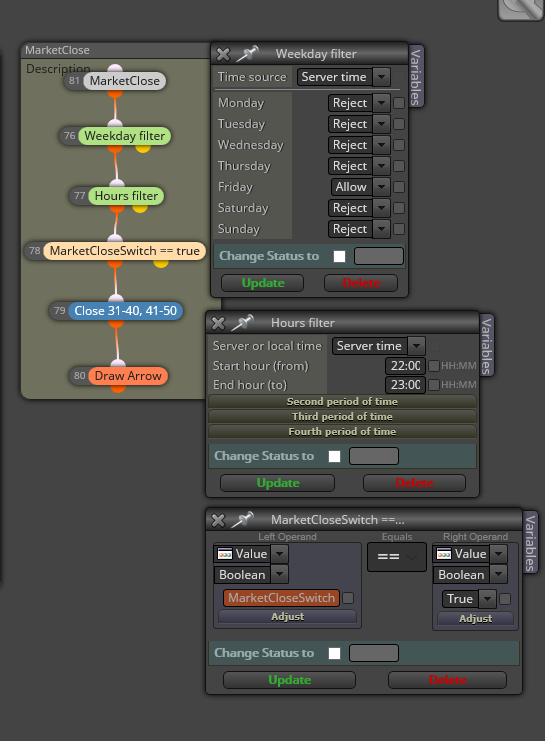The width and height of the screenshot is (545, 741).
Task: Click Delete in MarketCloseSwitch panel
Action: coord(447,680)
